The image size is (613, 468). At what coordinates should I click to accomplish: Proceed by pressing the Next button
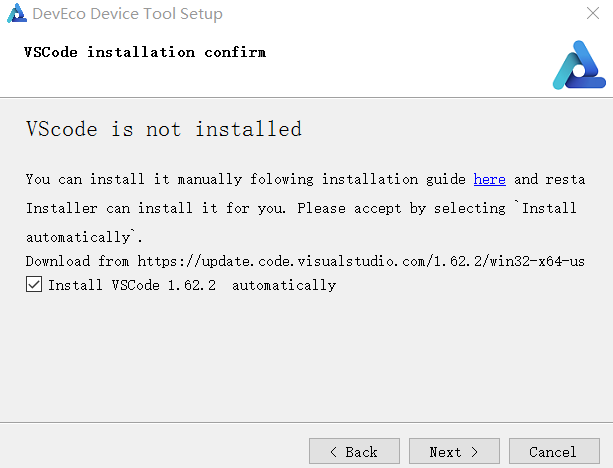click(454, 452)
